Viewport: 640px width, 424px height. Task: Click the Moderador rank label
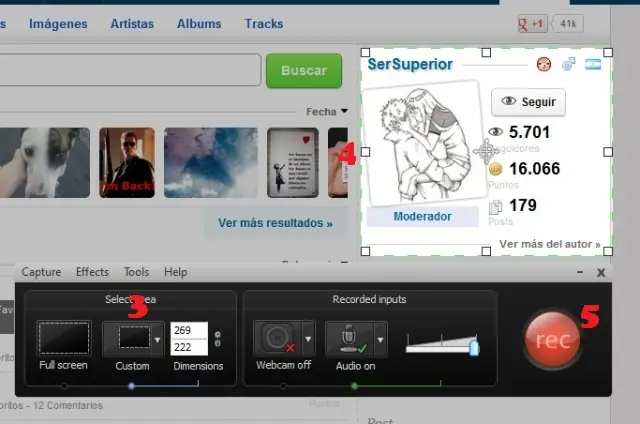[422, 216]
